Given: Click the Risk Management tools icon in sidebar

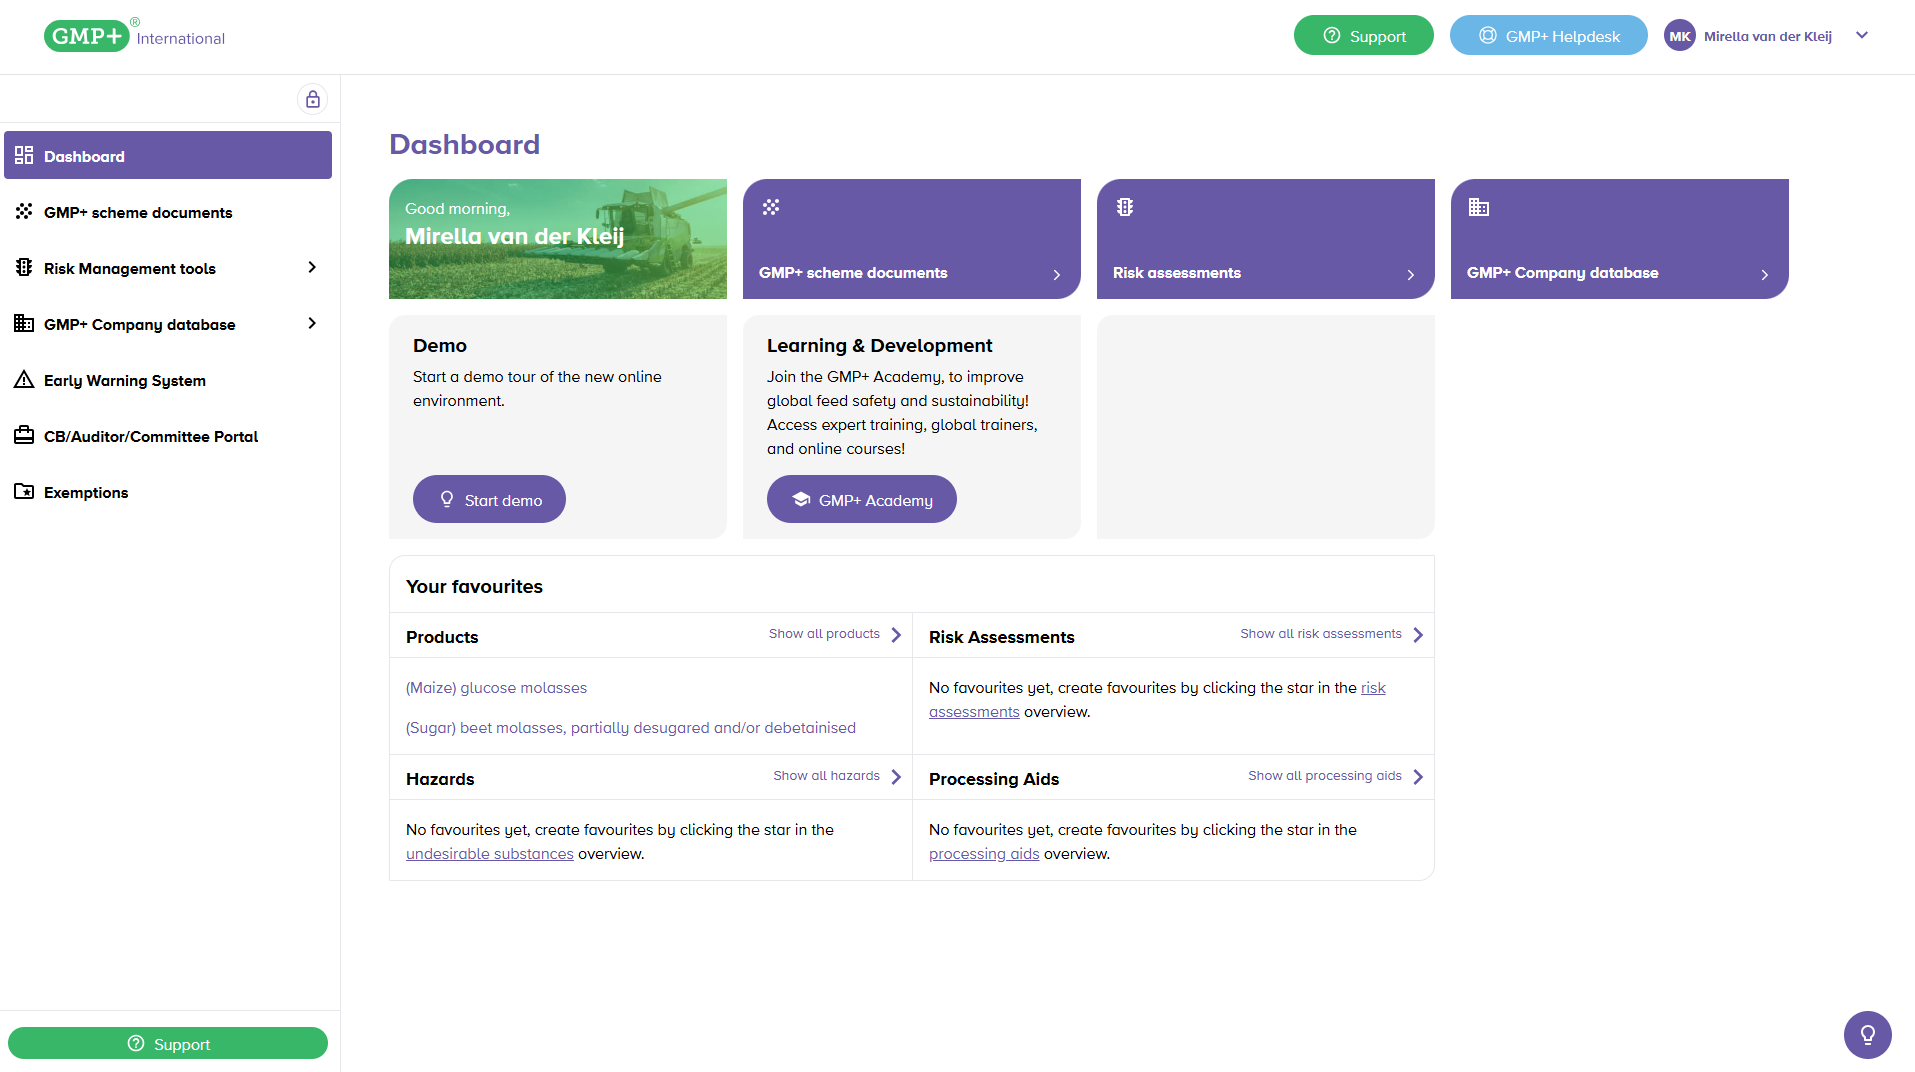Looking at the screenshot, I should (24, 267).
